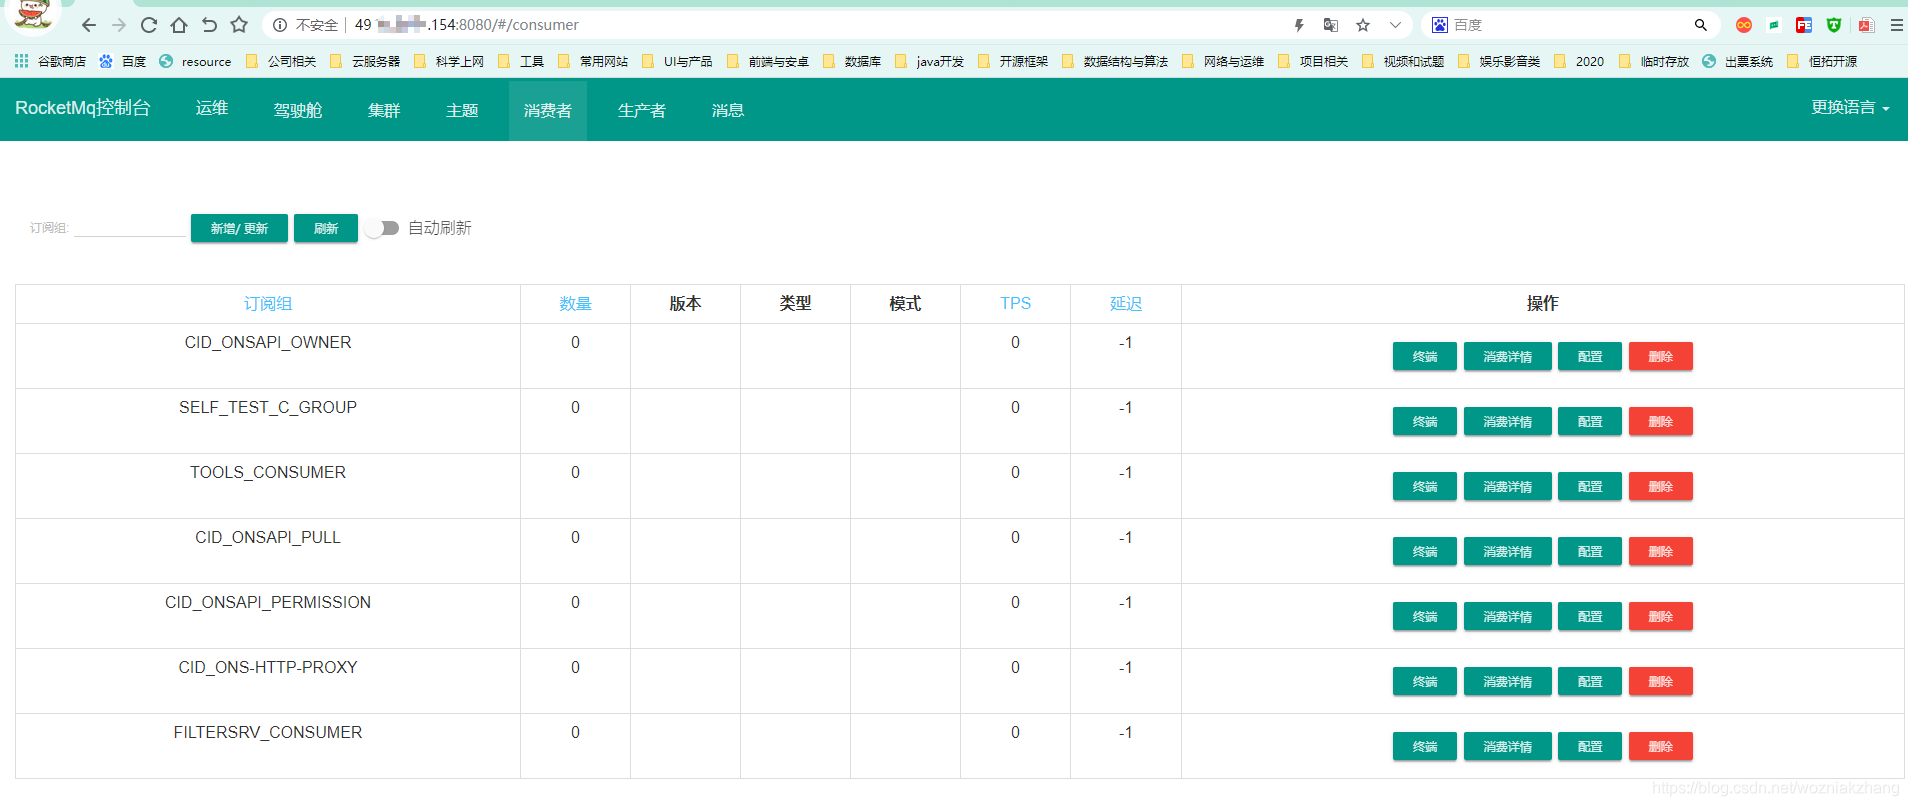1908x806 pixels.
Task: Go forward with the browser forward arrow
Action: point(119,25)
